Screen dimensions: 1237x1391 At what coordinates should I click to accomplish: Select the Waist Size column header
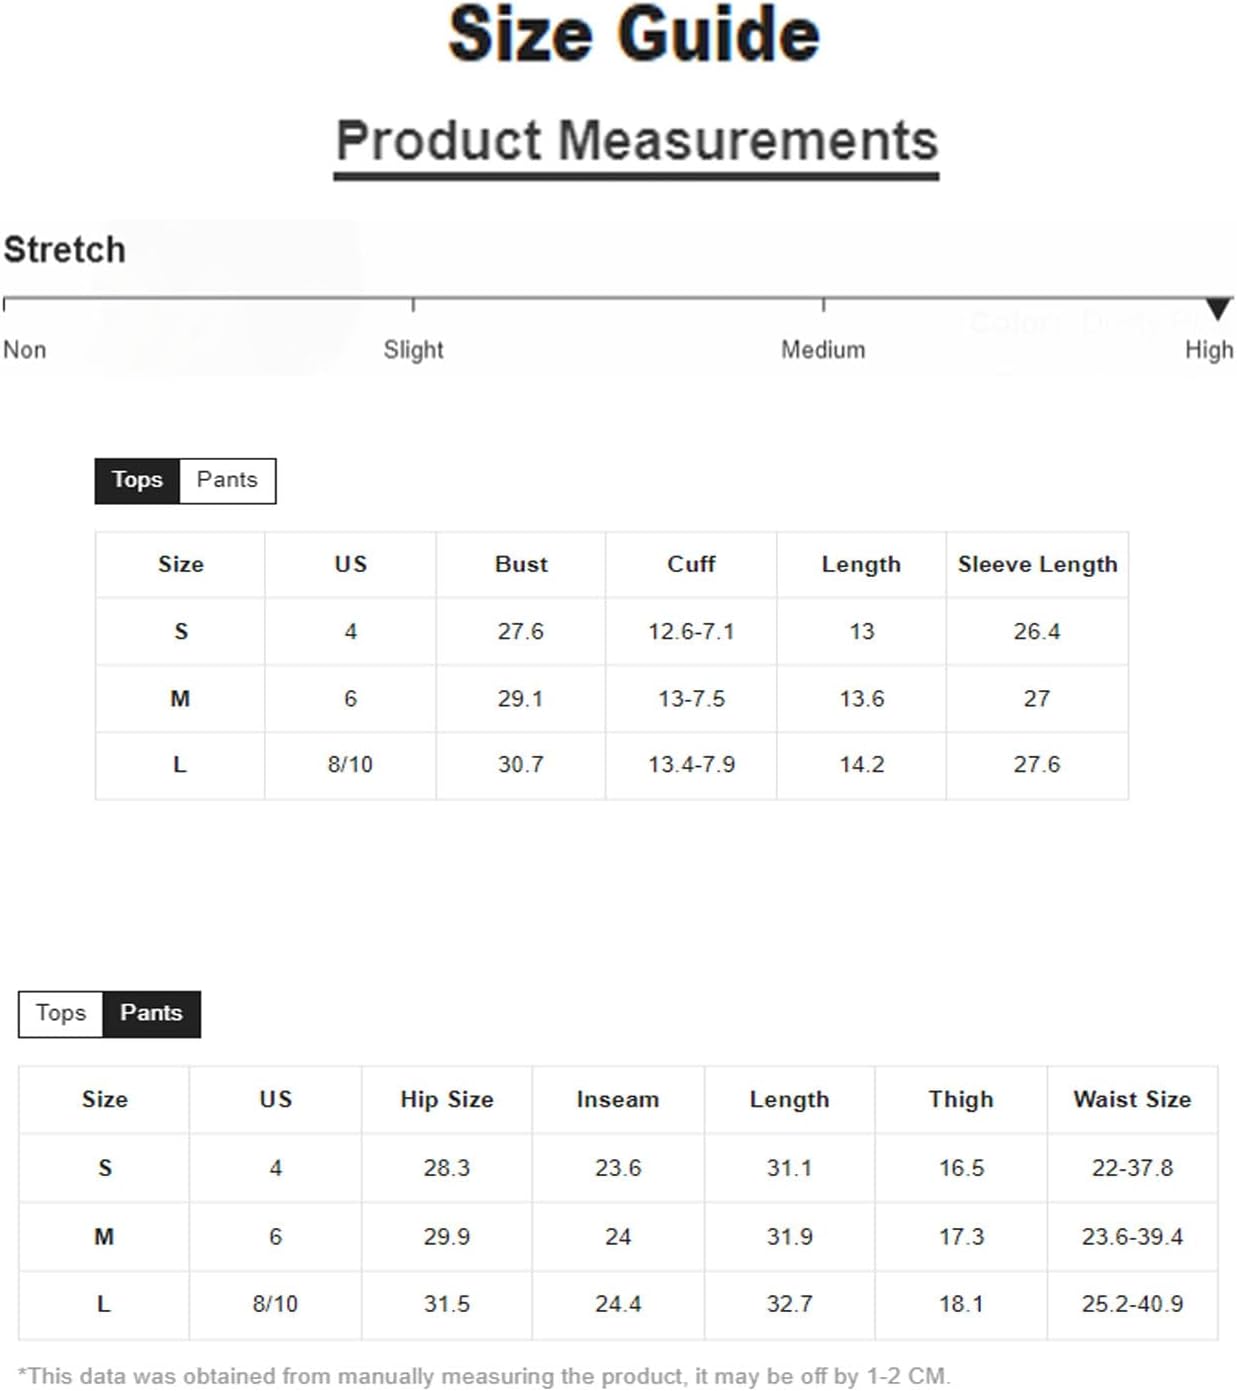point(1132,1099)
